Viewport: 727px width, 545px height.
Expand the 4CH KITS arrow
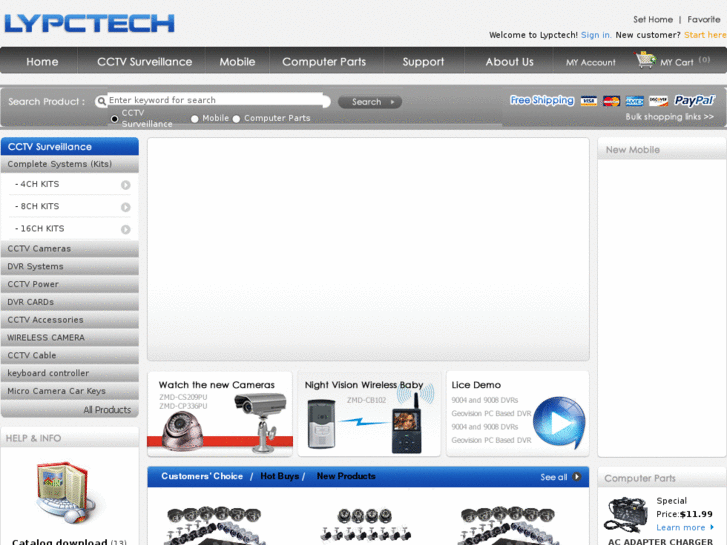click(126, 185)
